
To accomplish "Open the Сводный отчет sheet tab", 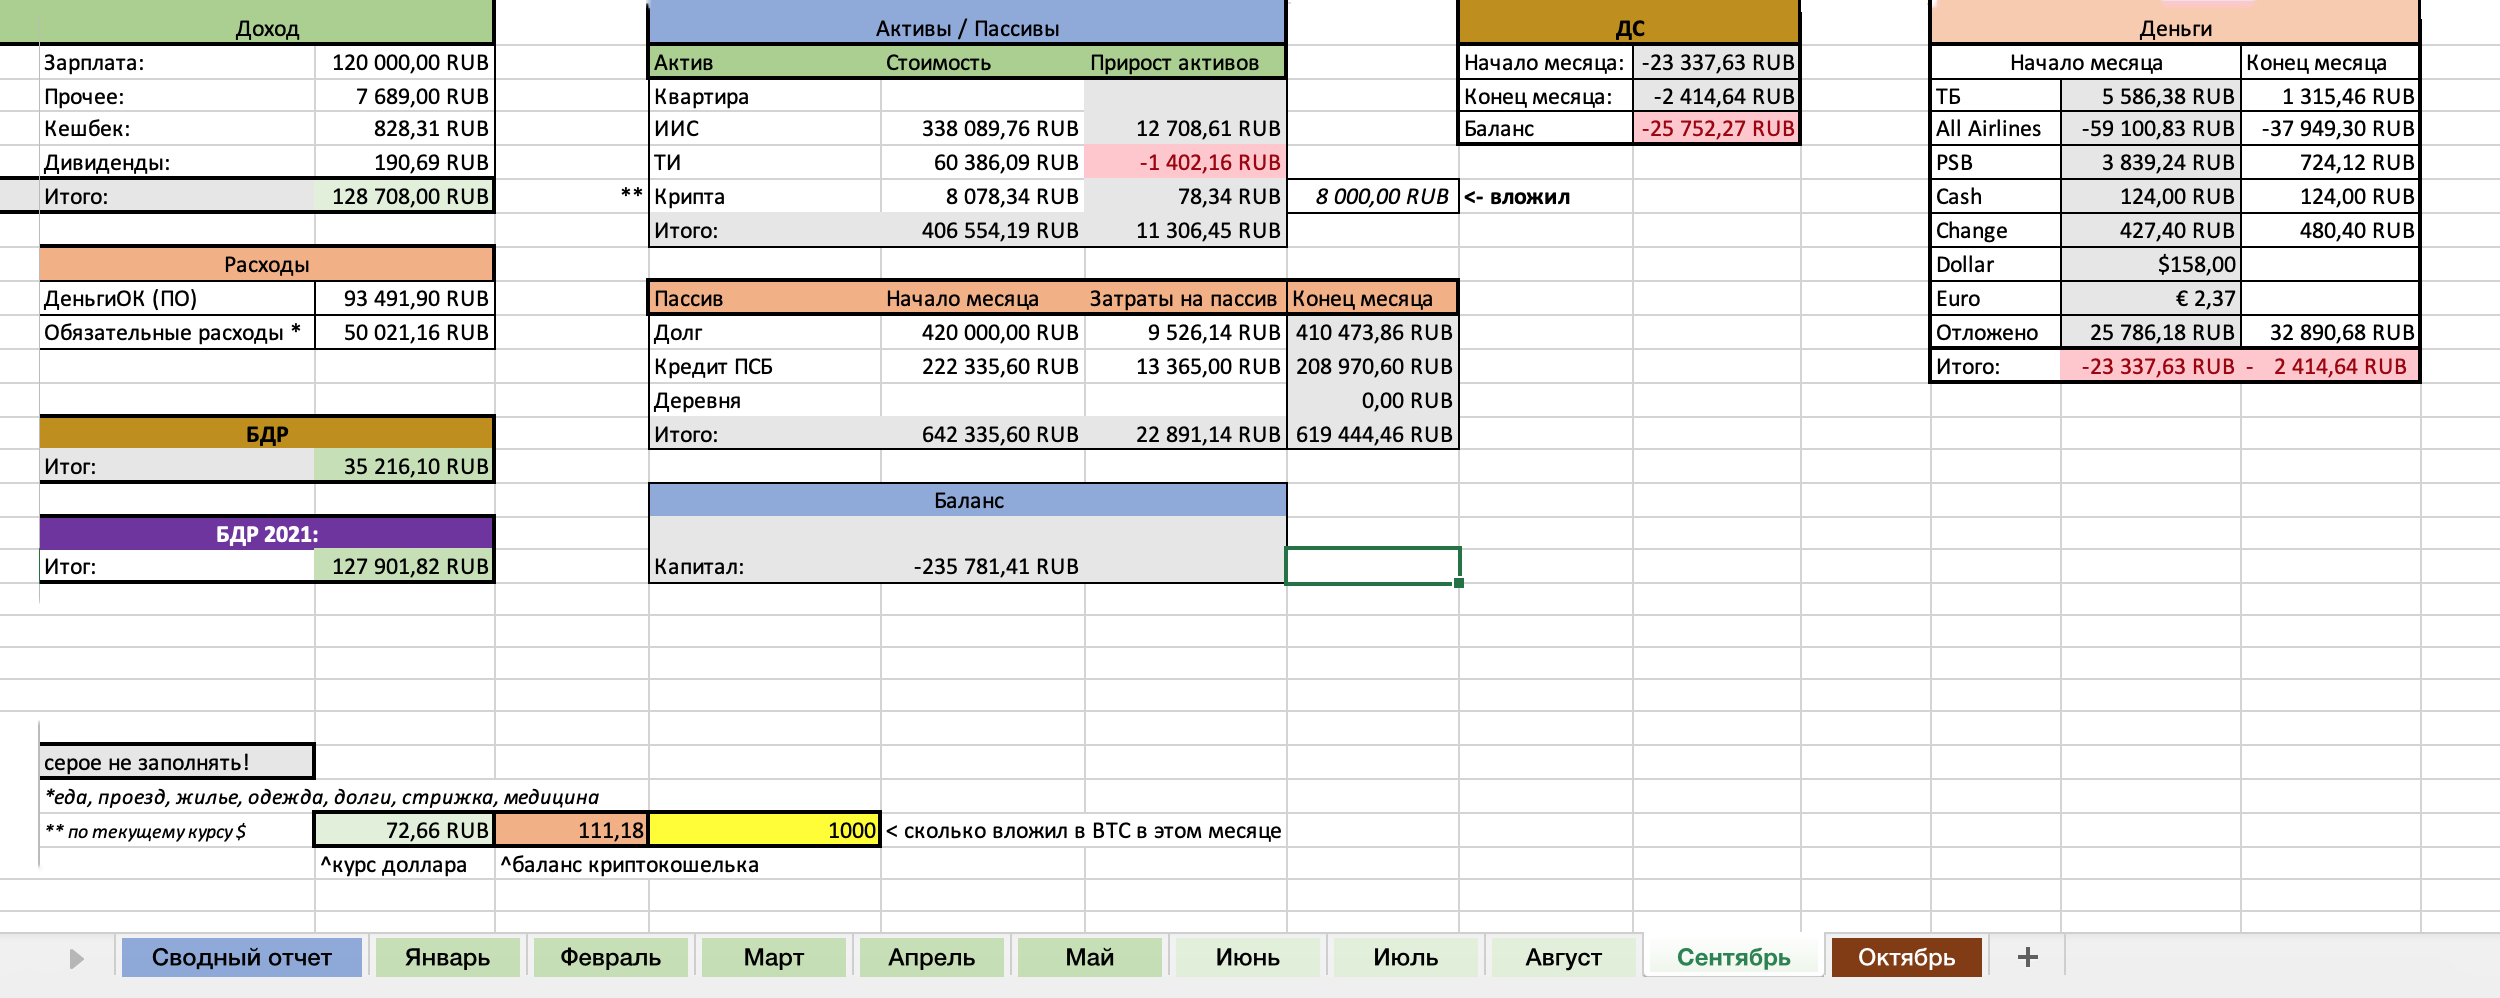I will point(241,957).
